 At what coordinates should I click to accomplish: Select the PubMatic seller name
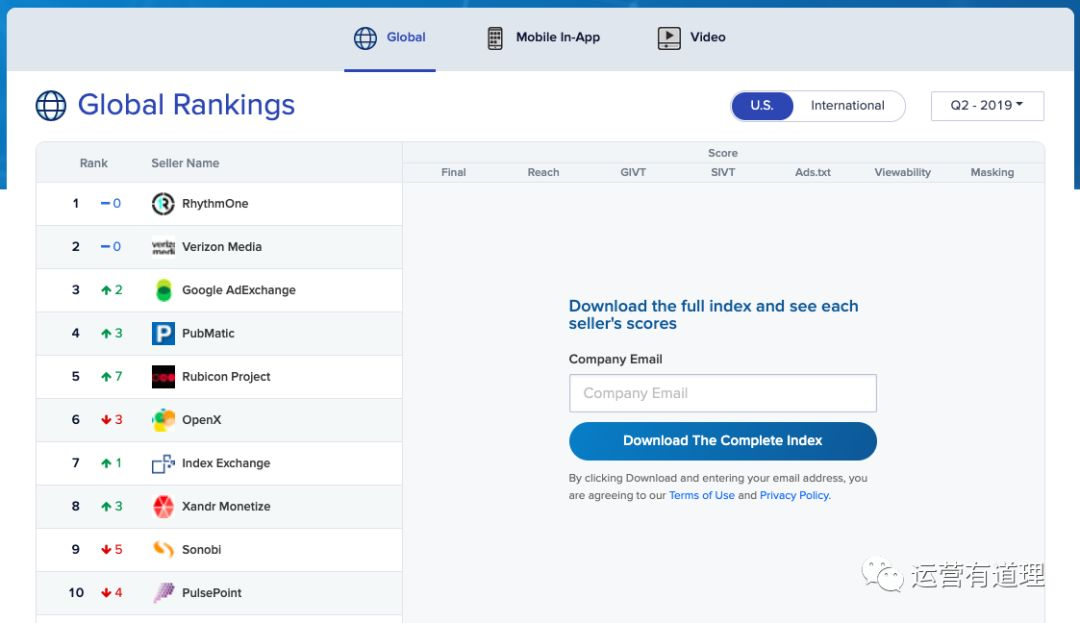208,333
